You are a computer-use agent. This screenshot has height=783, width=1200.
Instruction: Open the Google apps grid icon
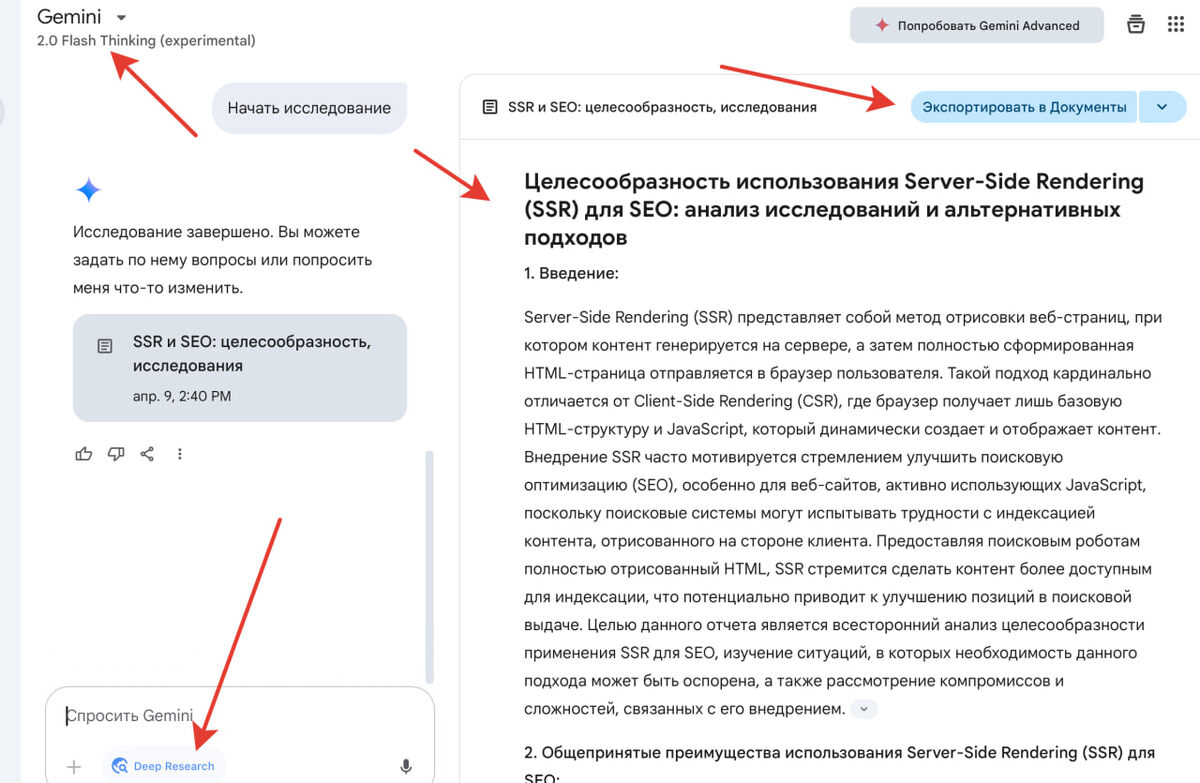click(1176, 25)
